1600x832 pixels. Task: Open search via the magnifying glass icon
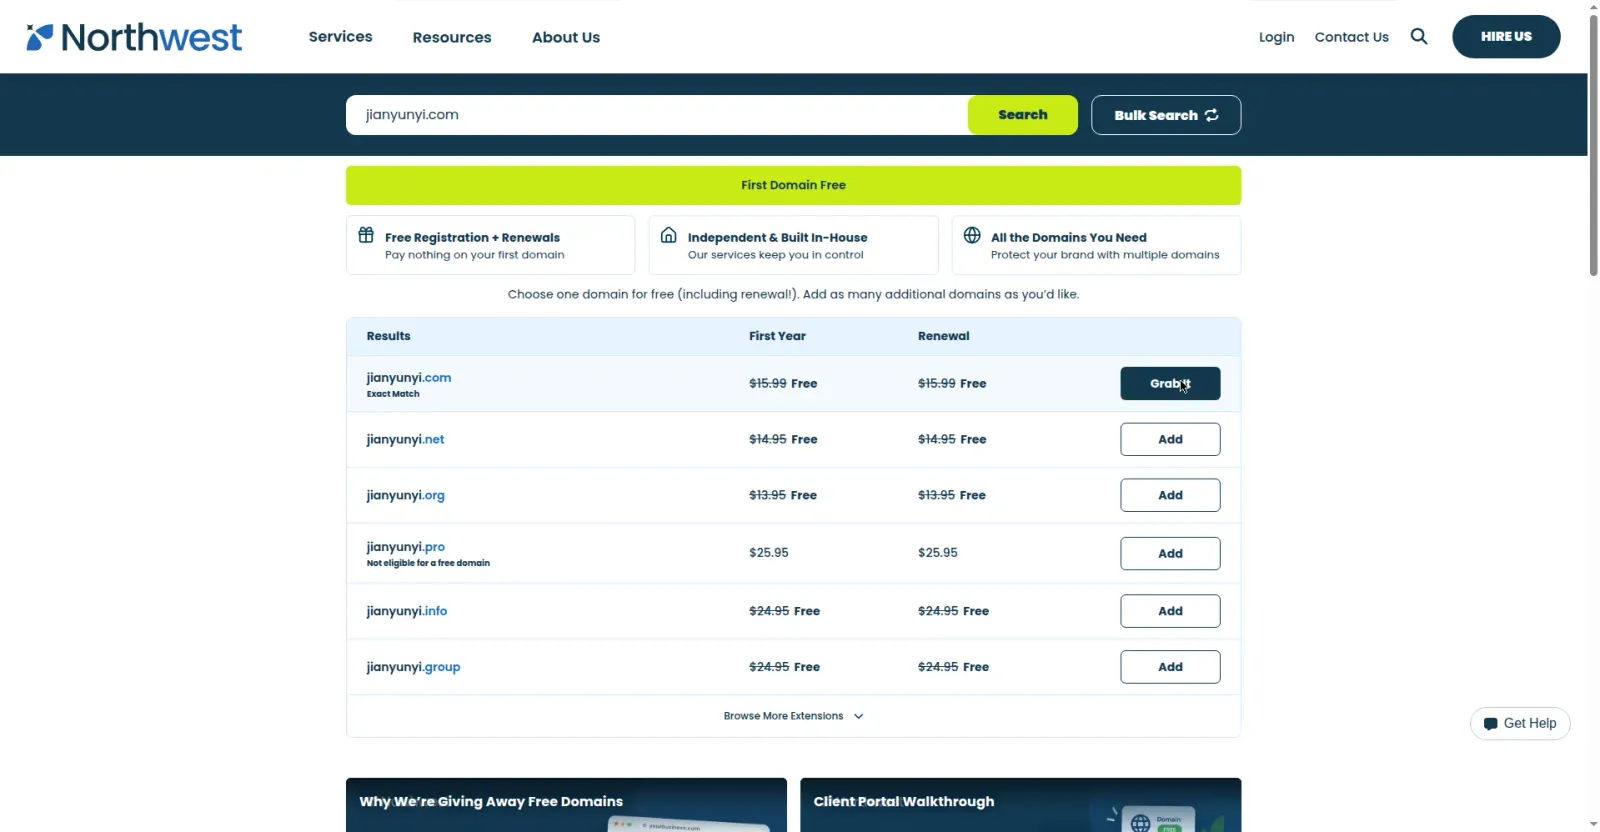pyautogui.click(x=1419, y=36)
